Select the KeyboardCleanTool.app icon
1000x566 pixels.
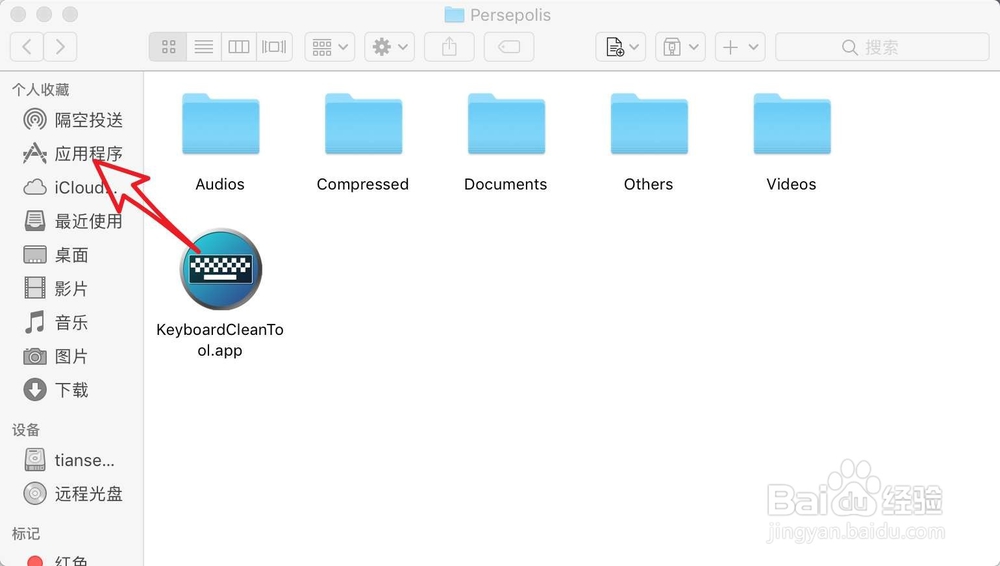tap(221, 269)
